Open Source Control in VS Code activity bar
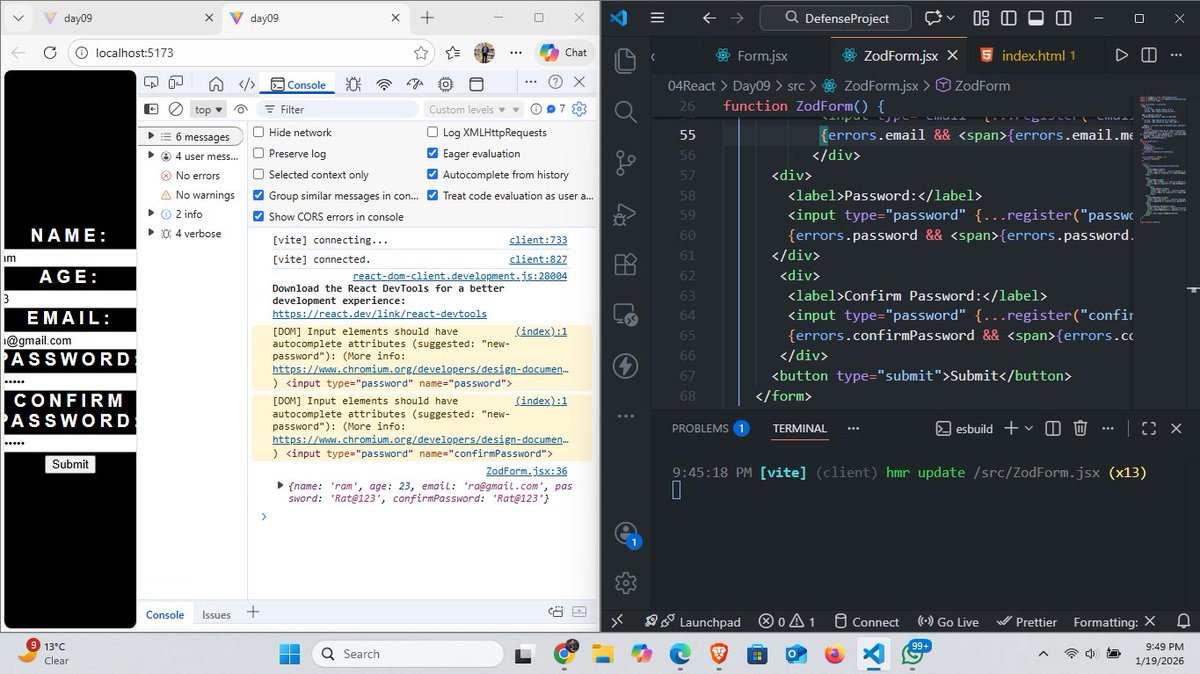This screenshot has height=674, width=1200. [x=626, y=162]
